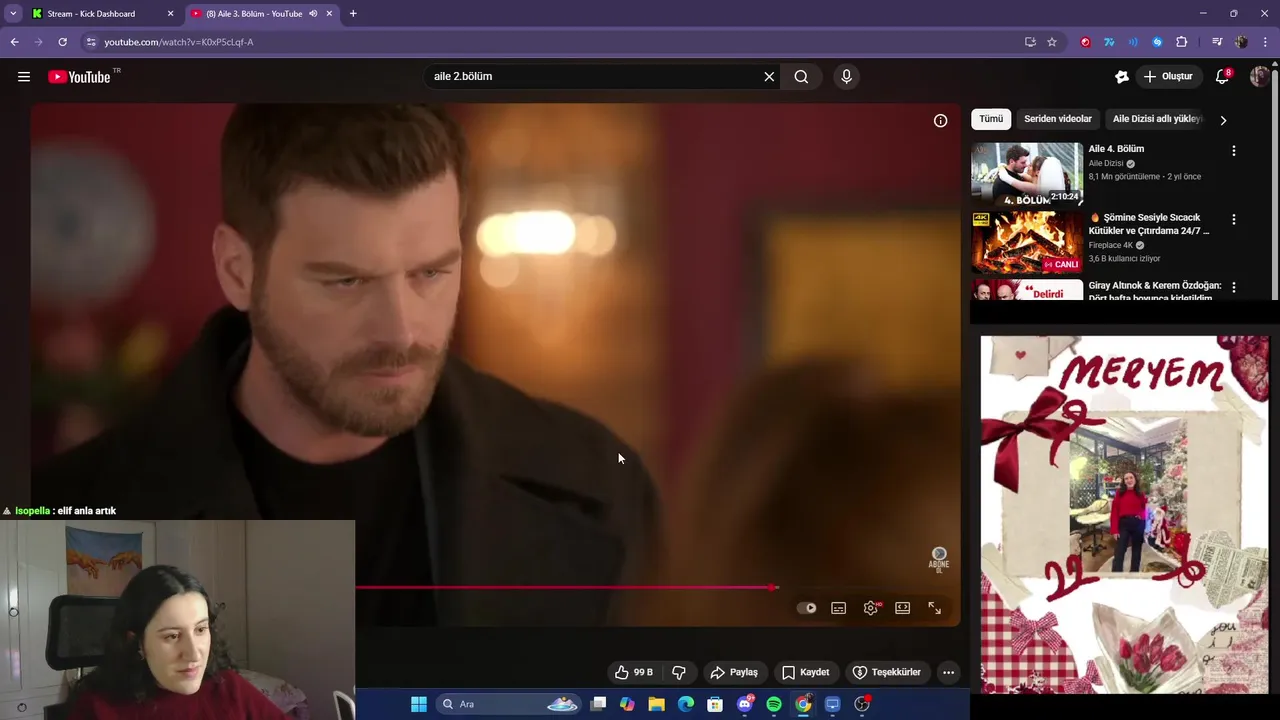Open Spotify from the taskbar
This screenshot has width=1280, height=720.
(x=774, y=704)
